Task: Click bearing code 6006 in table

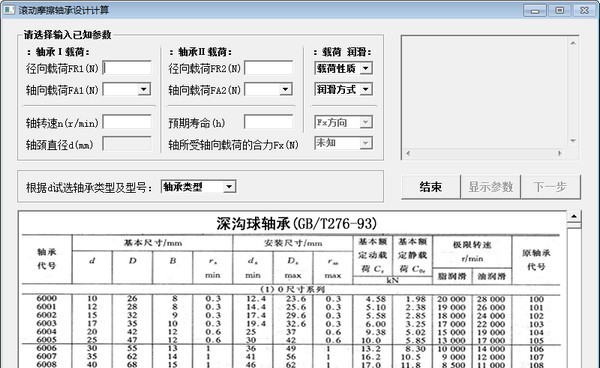Action: click(47, 348)
